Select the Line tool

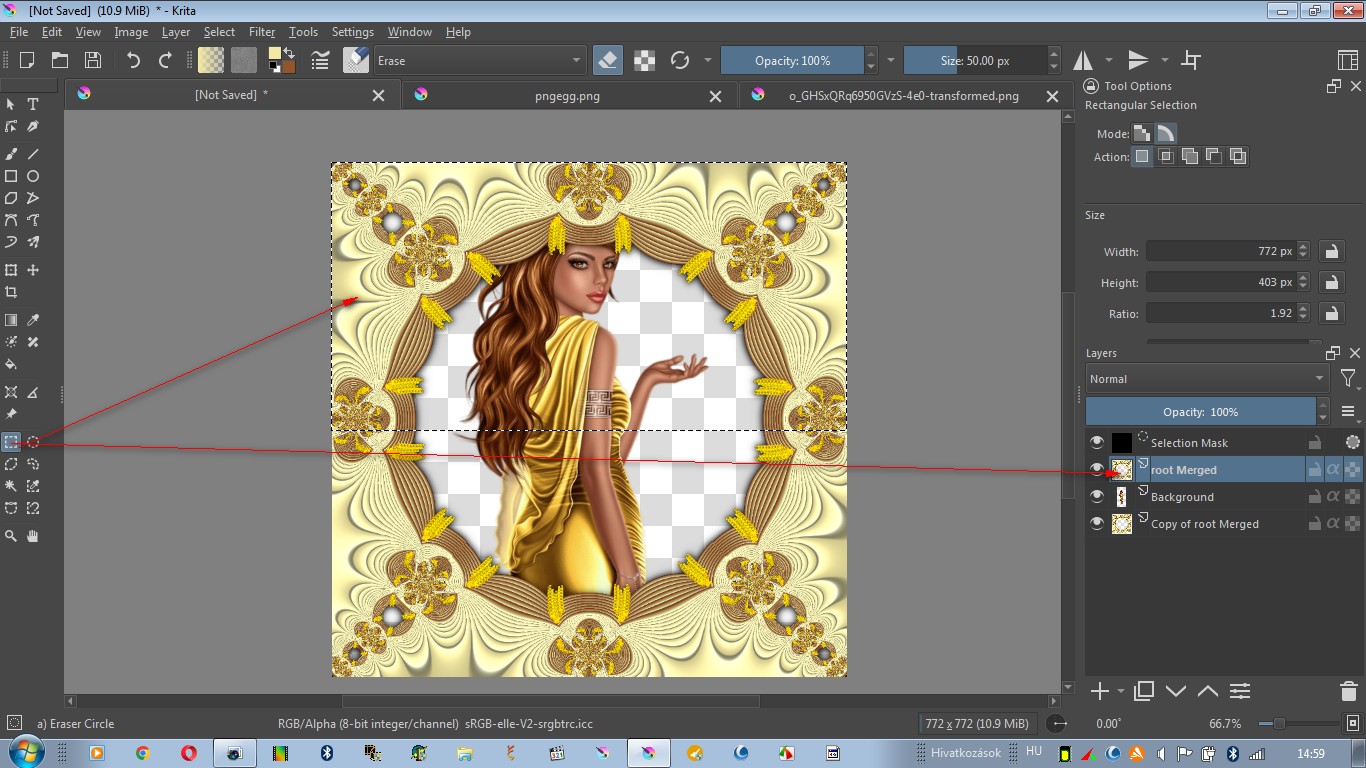point(33,154)
